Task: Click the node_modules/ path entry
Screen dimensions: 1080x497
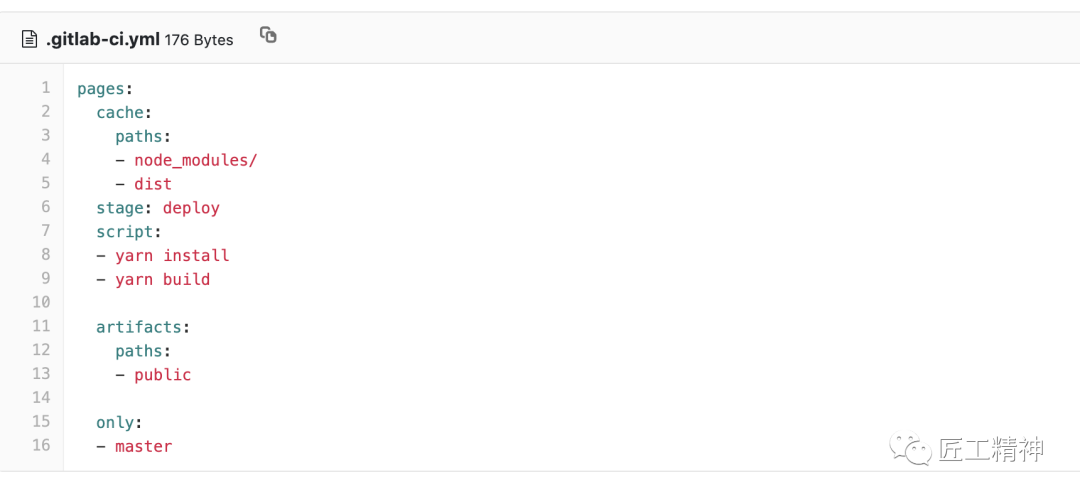Action: [x=196, y=160]
